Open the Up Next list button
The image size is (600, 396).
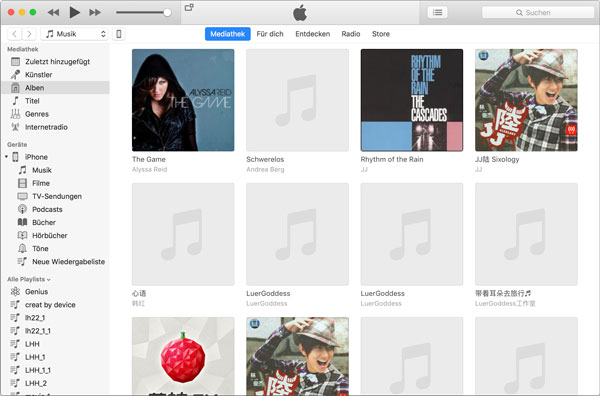pos(437,13)
